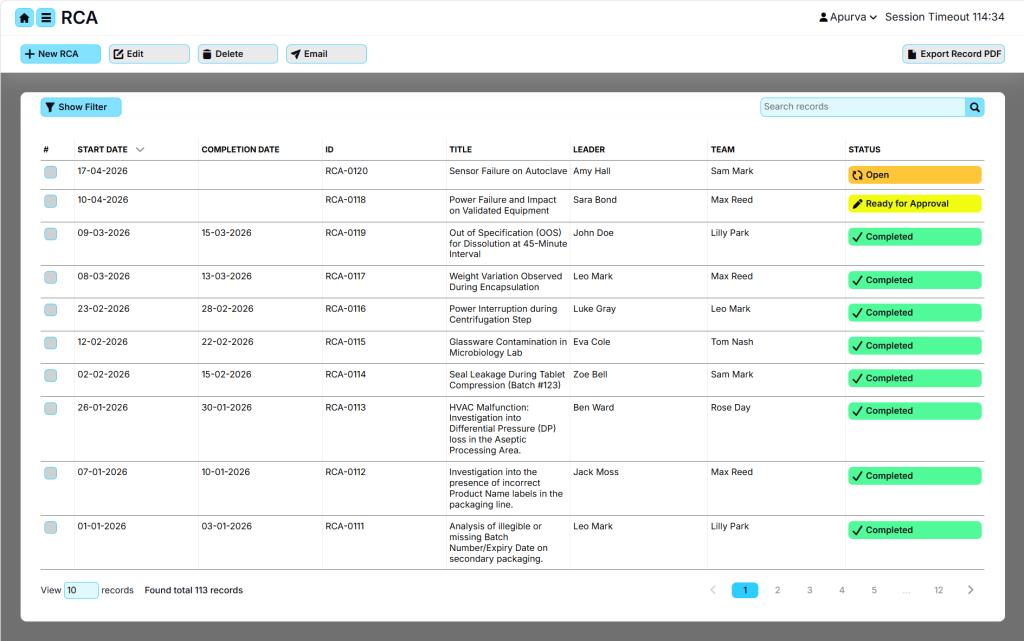Image resolution: width=1024 pixels, height=641 pixels.
Task: Click completion date 13-03-2026
Action: coord(227,276)
